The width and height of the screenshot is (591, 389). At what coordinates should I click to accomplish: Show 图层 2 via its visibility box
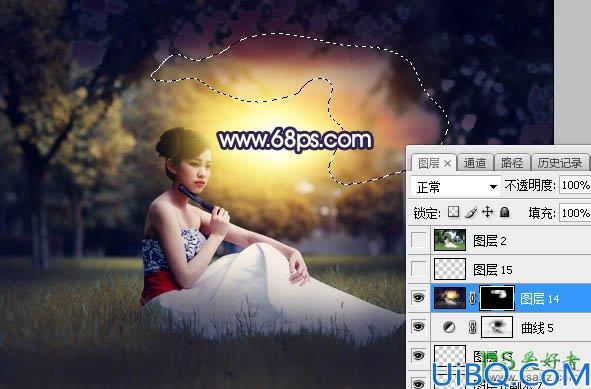tap(419, 240)
